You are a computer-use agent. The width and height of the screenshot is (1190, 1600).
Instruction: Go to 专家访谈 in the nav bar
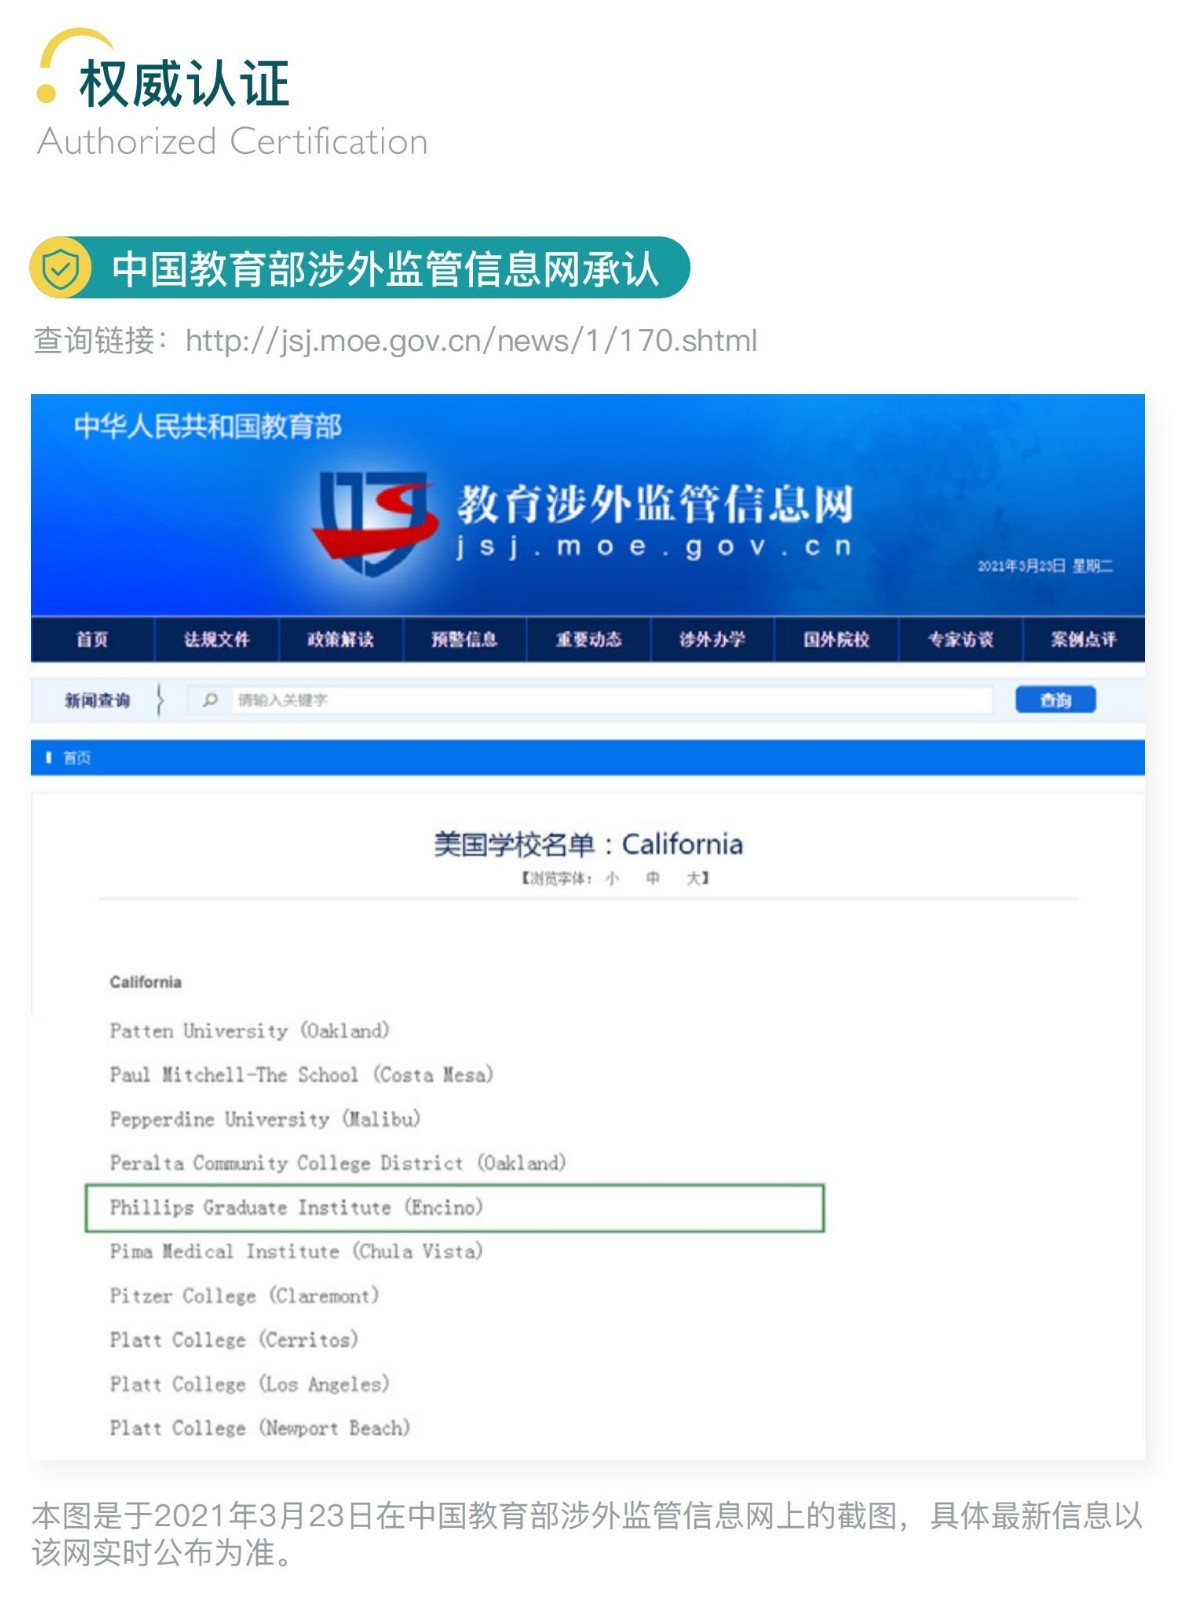960,639
